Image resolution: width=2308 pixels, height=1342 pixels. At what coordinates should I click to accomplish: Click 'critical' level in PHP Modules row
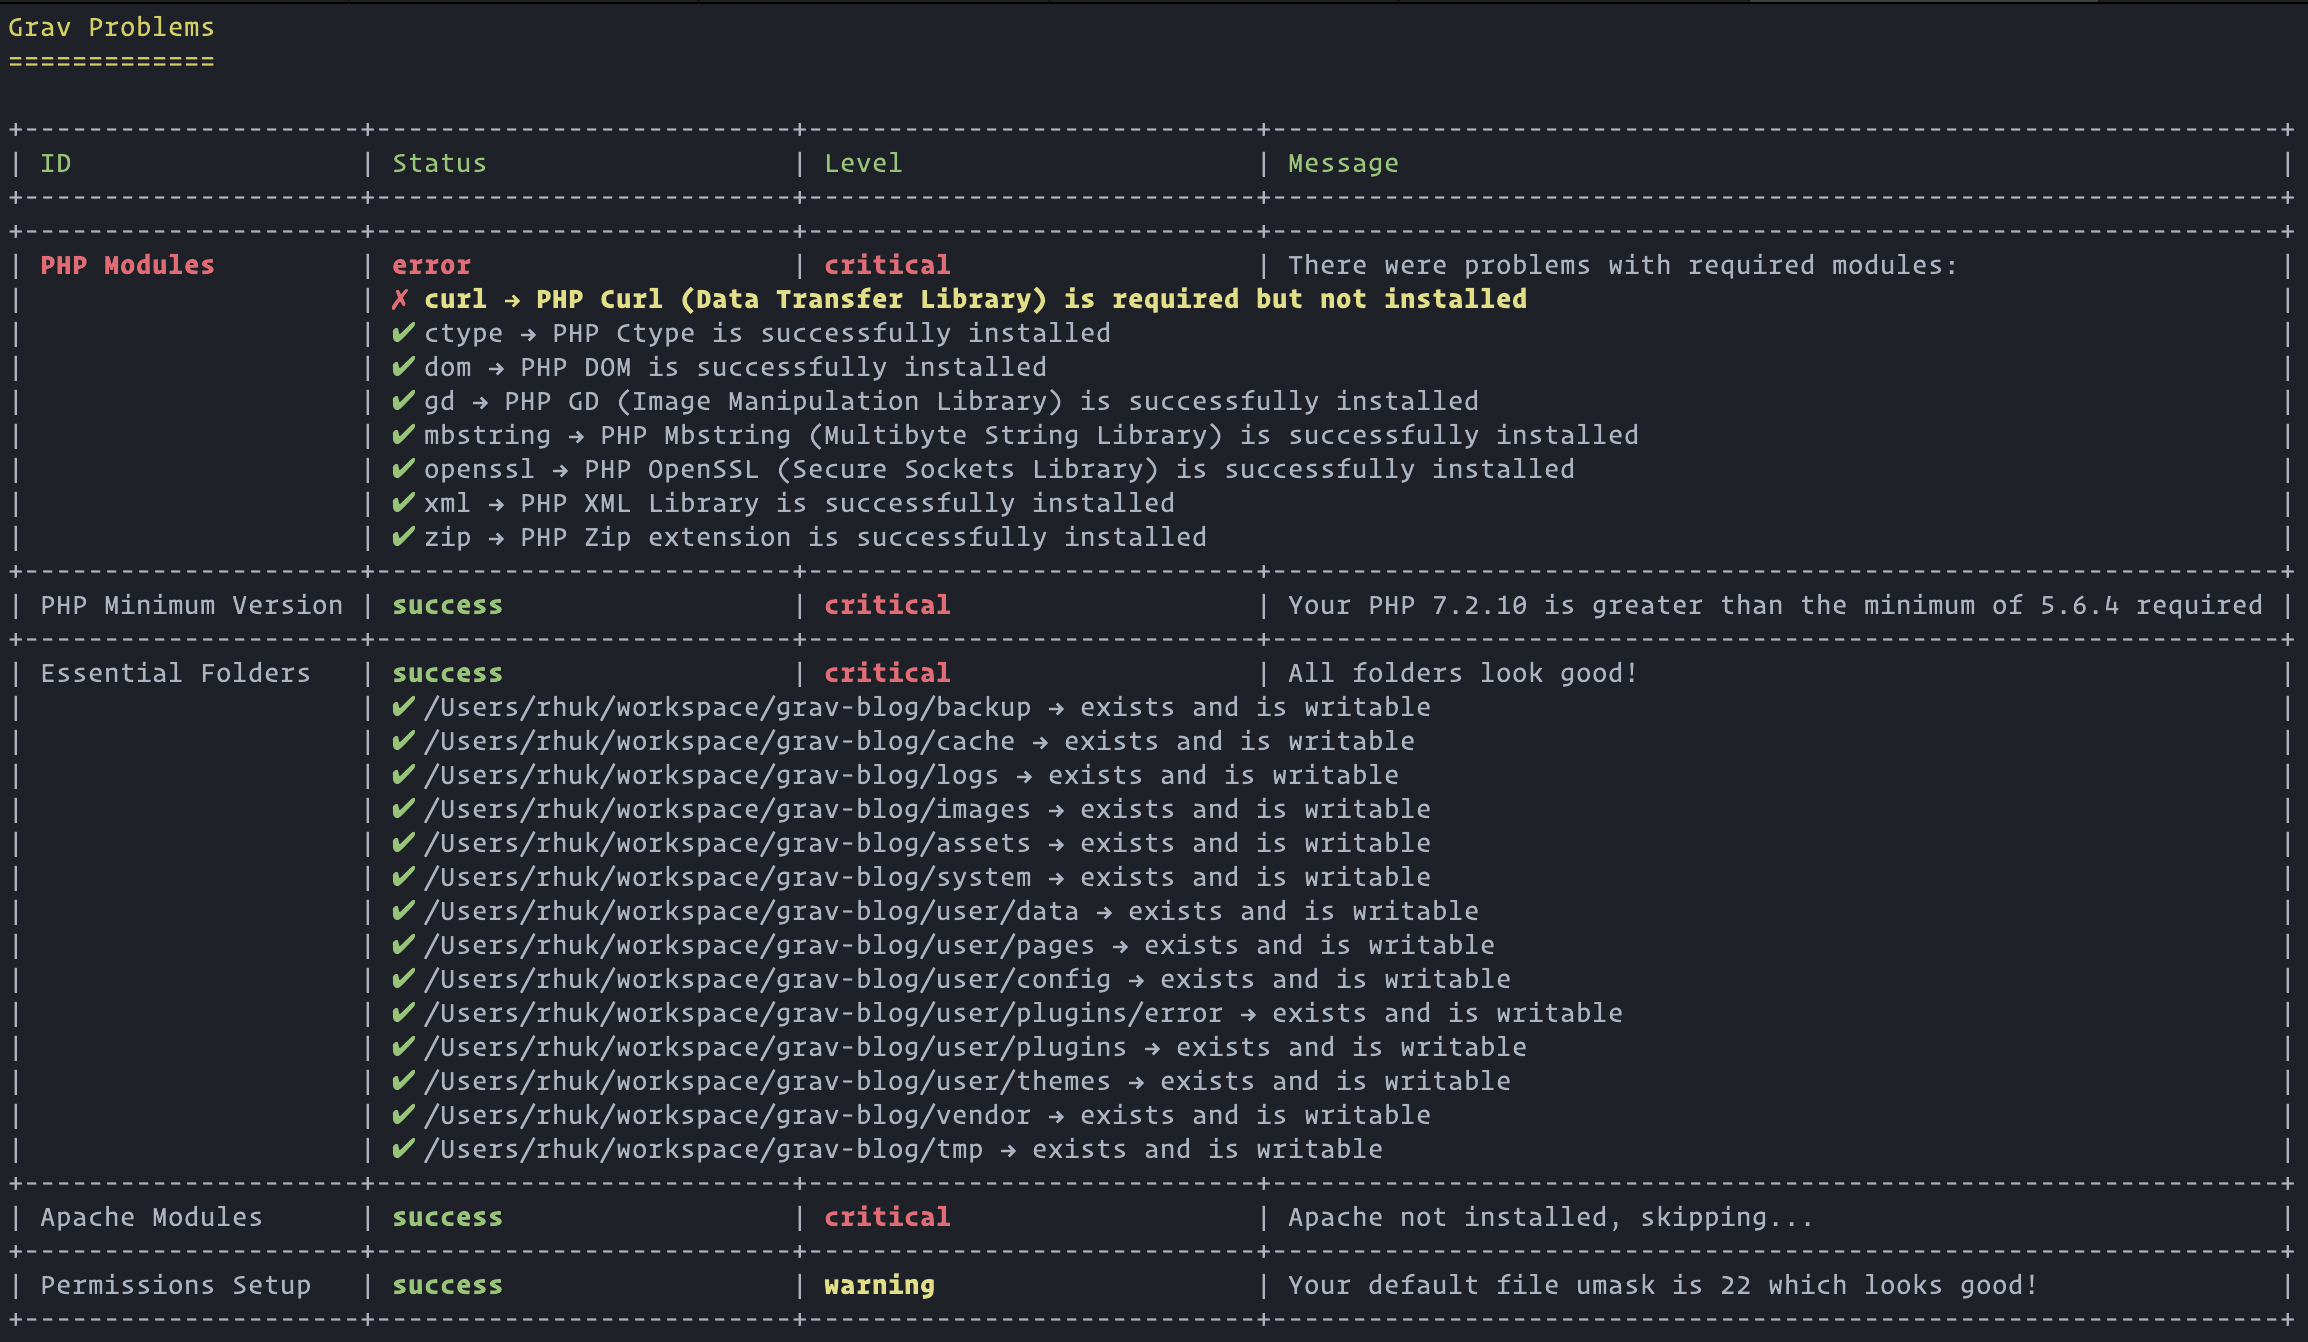click(887, 265)
